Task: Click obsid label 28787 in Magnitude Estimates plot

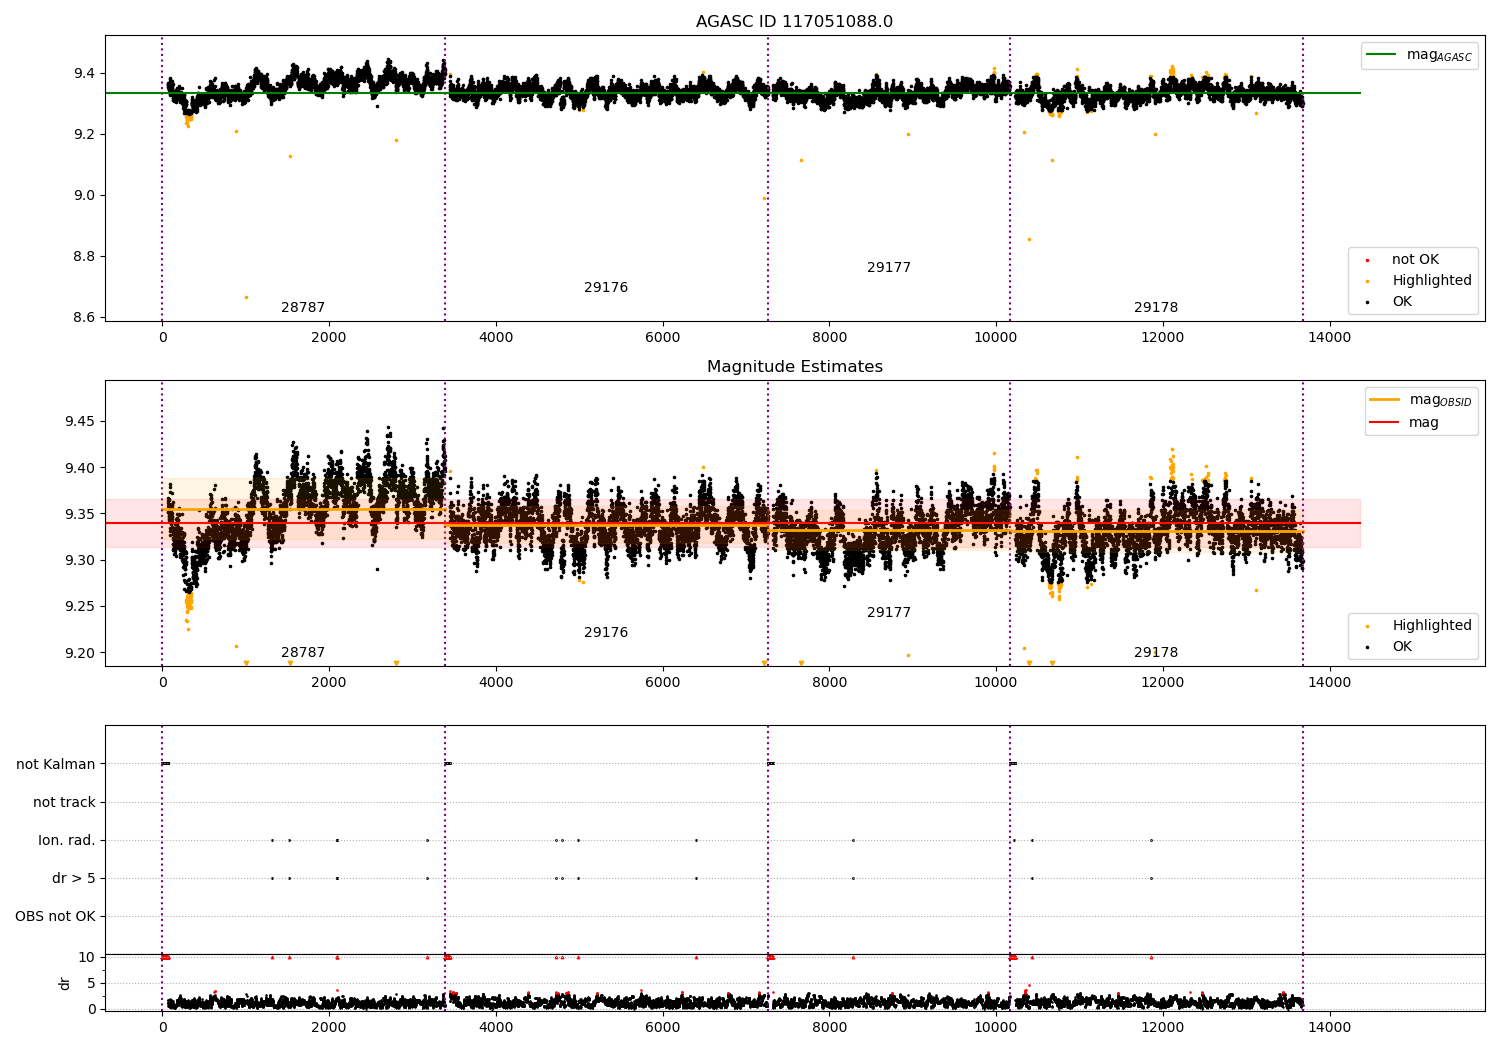Action: coord(303,653)
